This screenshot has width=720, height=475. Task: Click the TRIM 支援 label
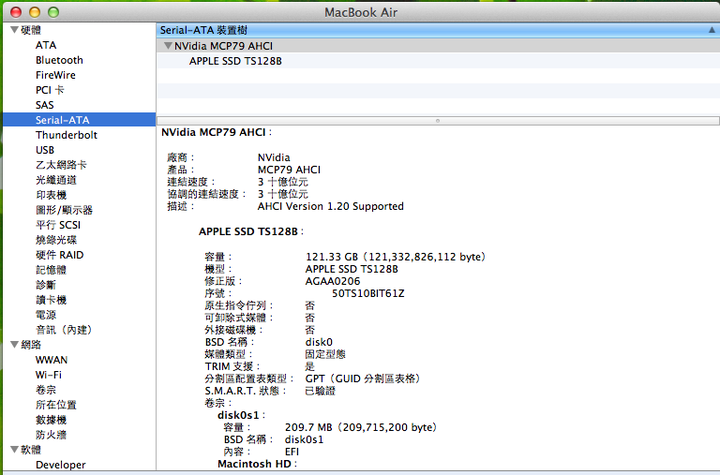pos(232,367)
